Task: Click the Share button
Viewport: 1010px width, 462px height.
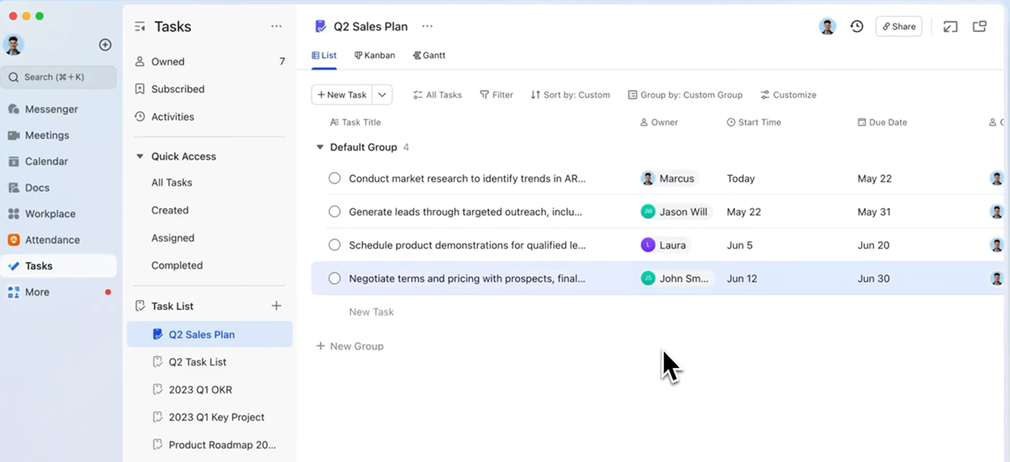Action: point(898,27)
